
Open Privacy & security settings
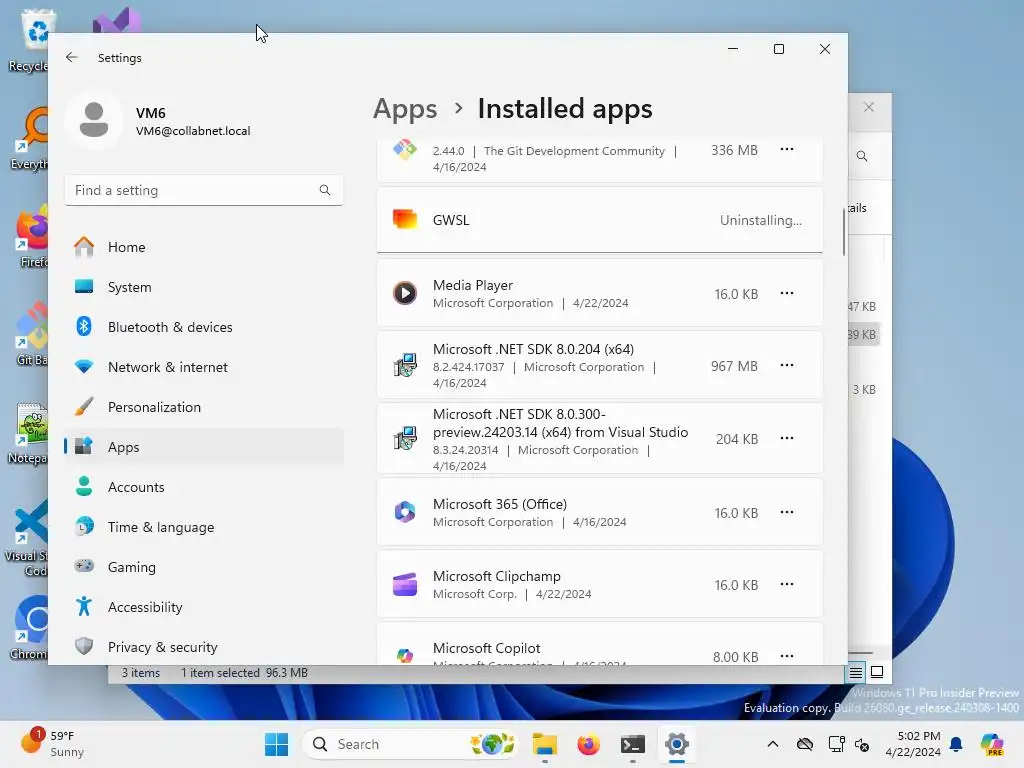(204, 647)
